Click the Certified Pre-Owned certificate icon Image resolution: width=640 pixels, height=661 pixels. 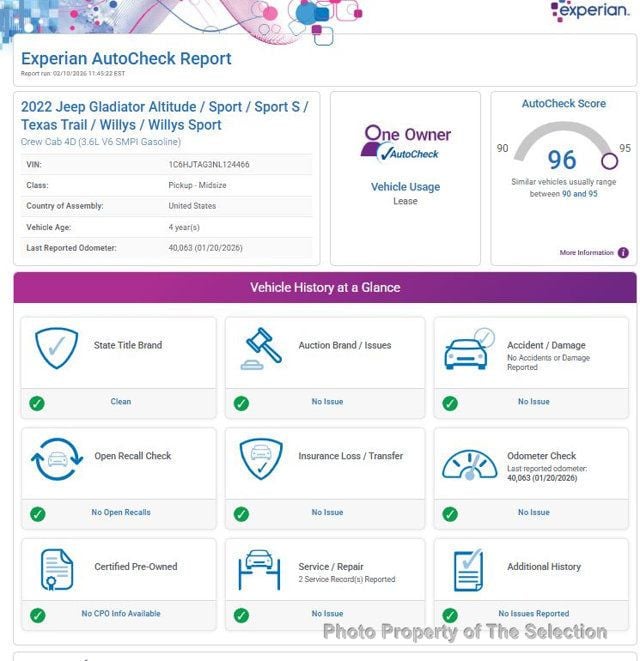(57, 570)
